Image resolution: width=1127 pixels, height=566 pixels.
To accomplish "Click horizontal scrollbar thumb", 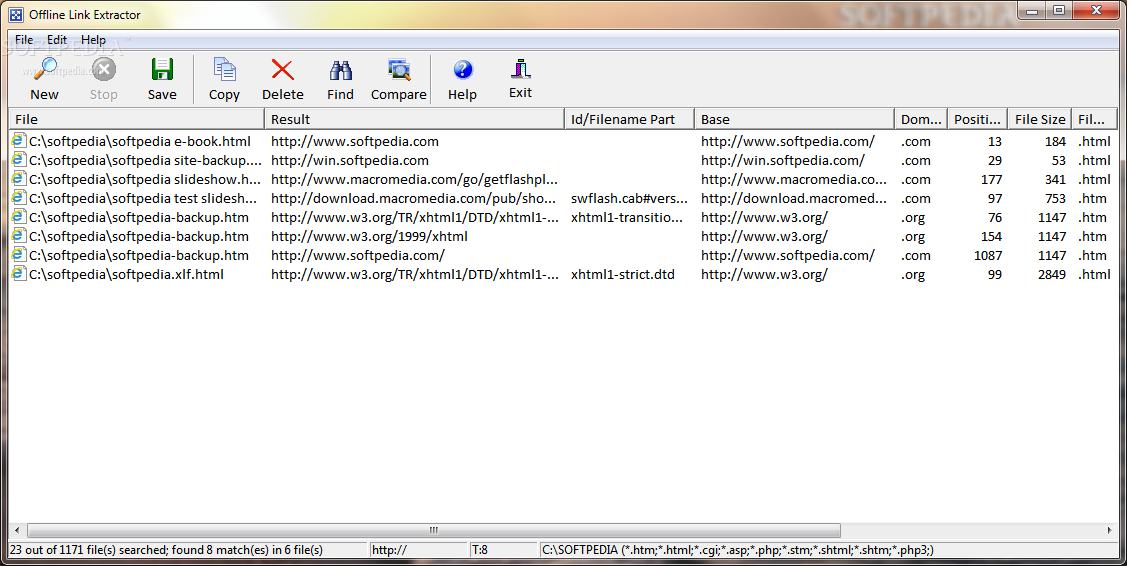I will pyautogui.click(x=433, y=530).
